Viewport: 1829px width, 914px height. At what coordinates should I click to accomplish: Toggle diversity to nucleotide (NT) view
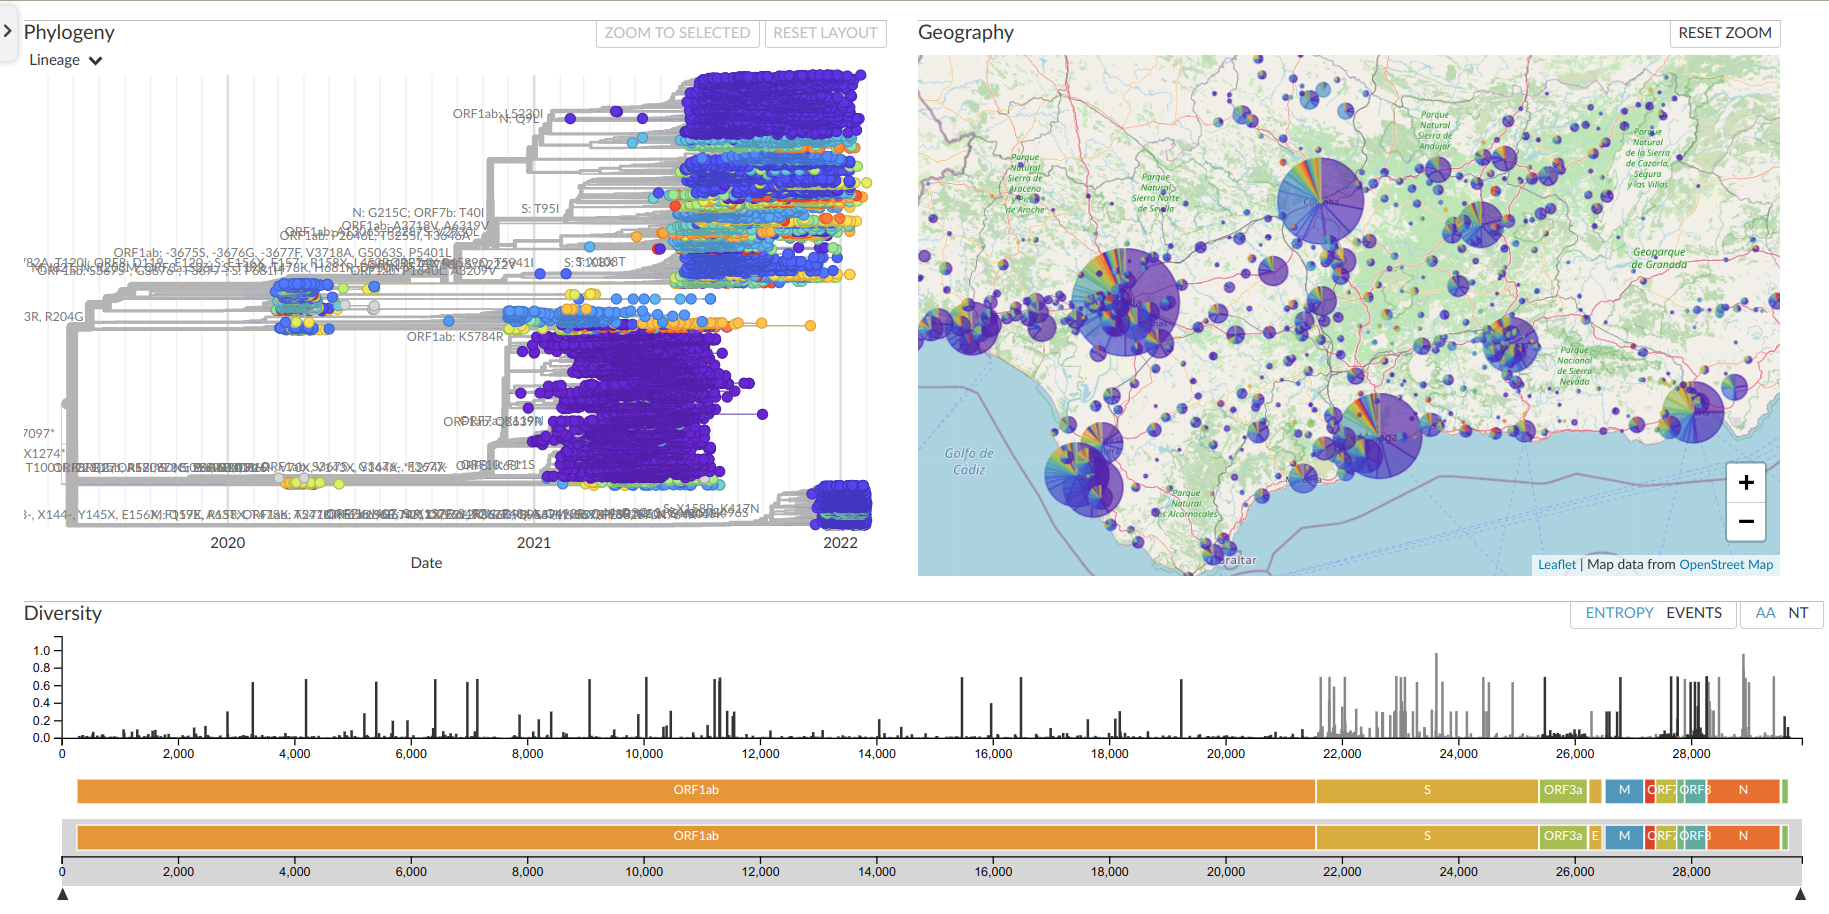[x=1798, y=613]
